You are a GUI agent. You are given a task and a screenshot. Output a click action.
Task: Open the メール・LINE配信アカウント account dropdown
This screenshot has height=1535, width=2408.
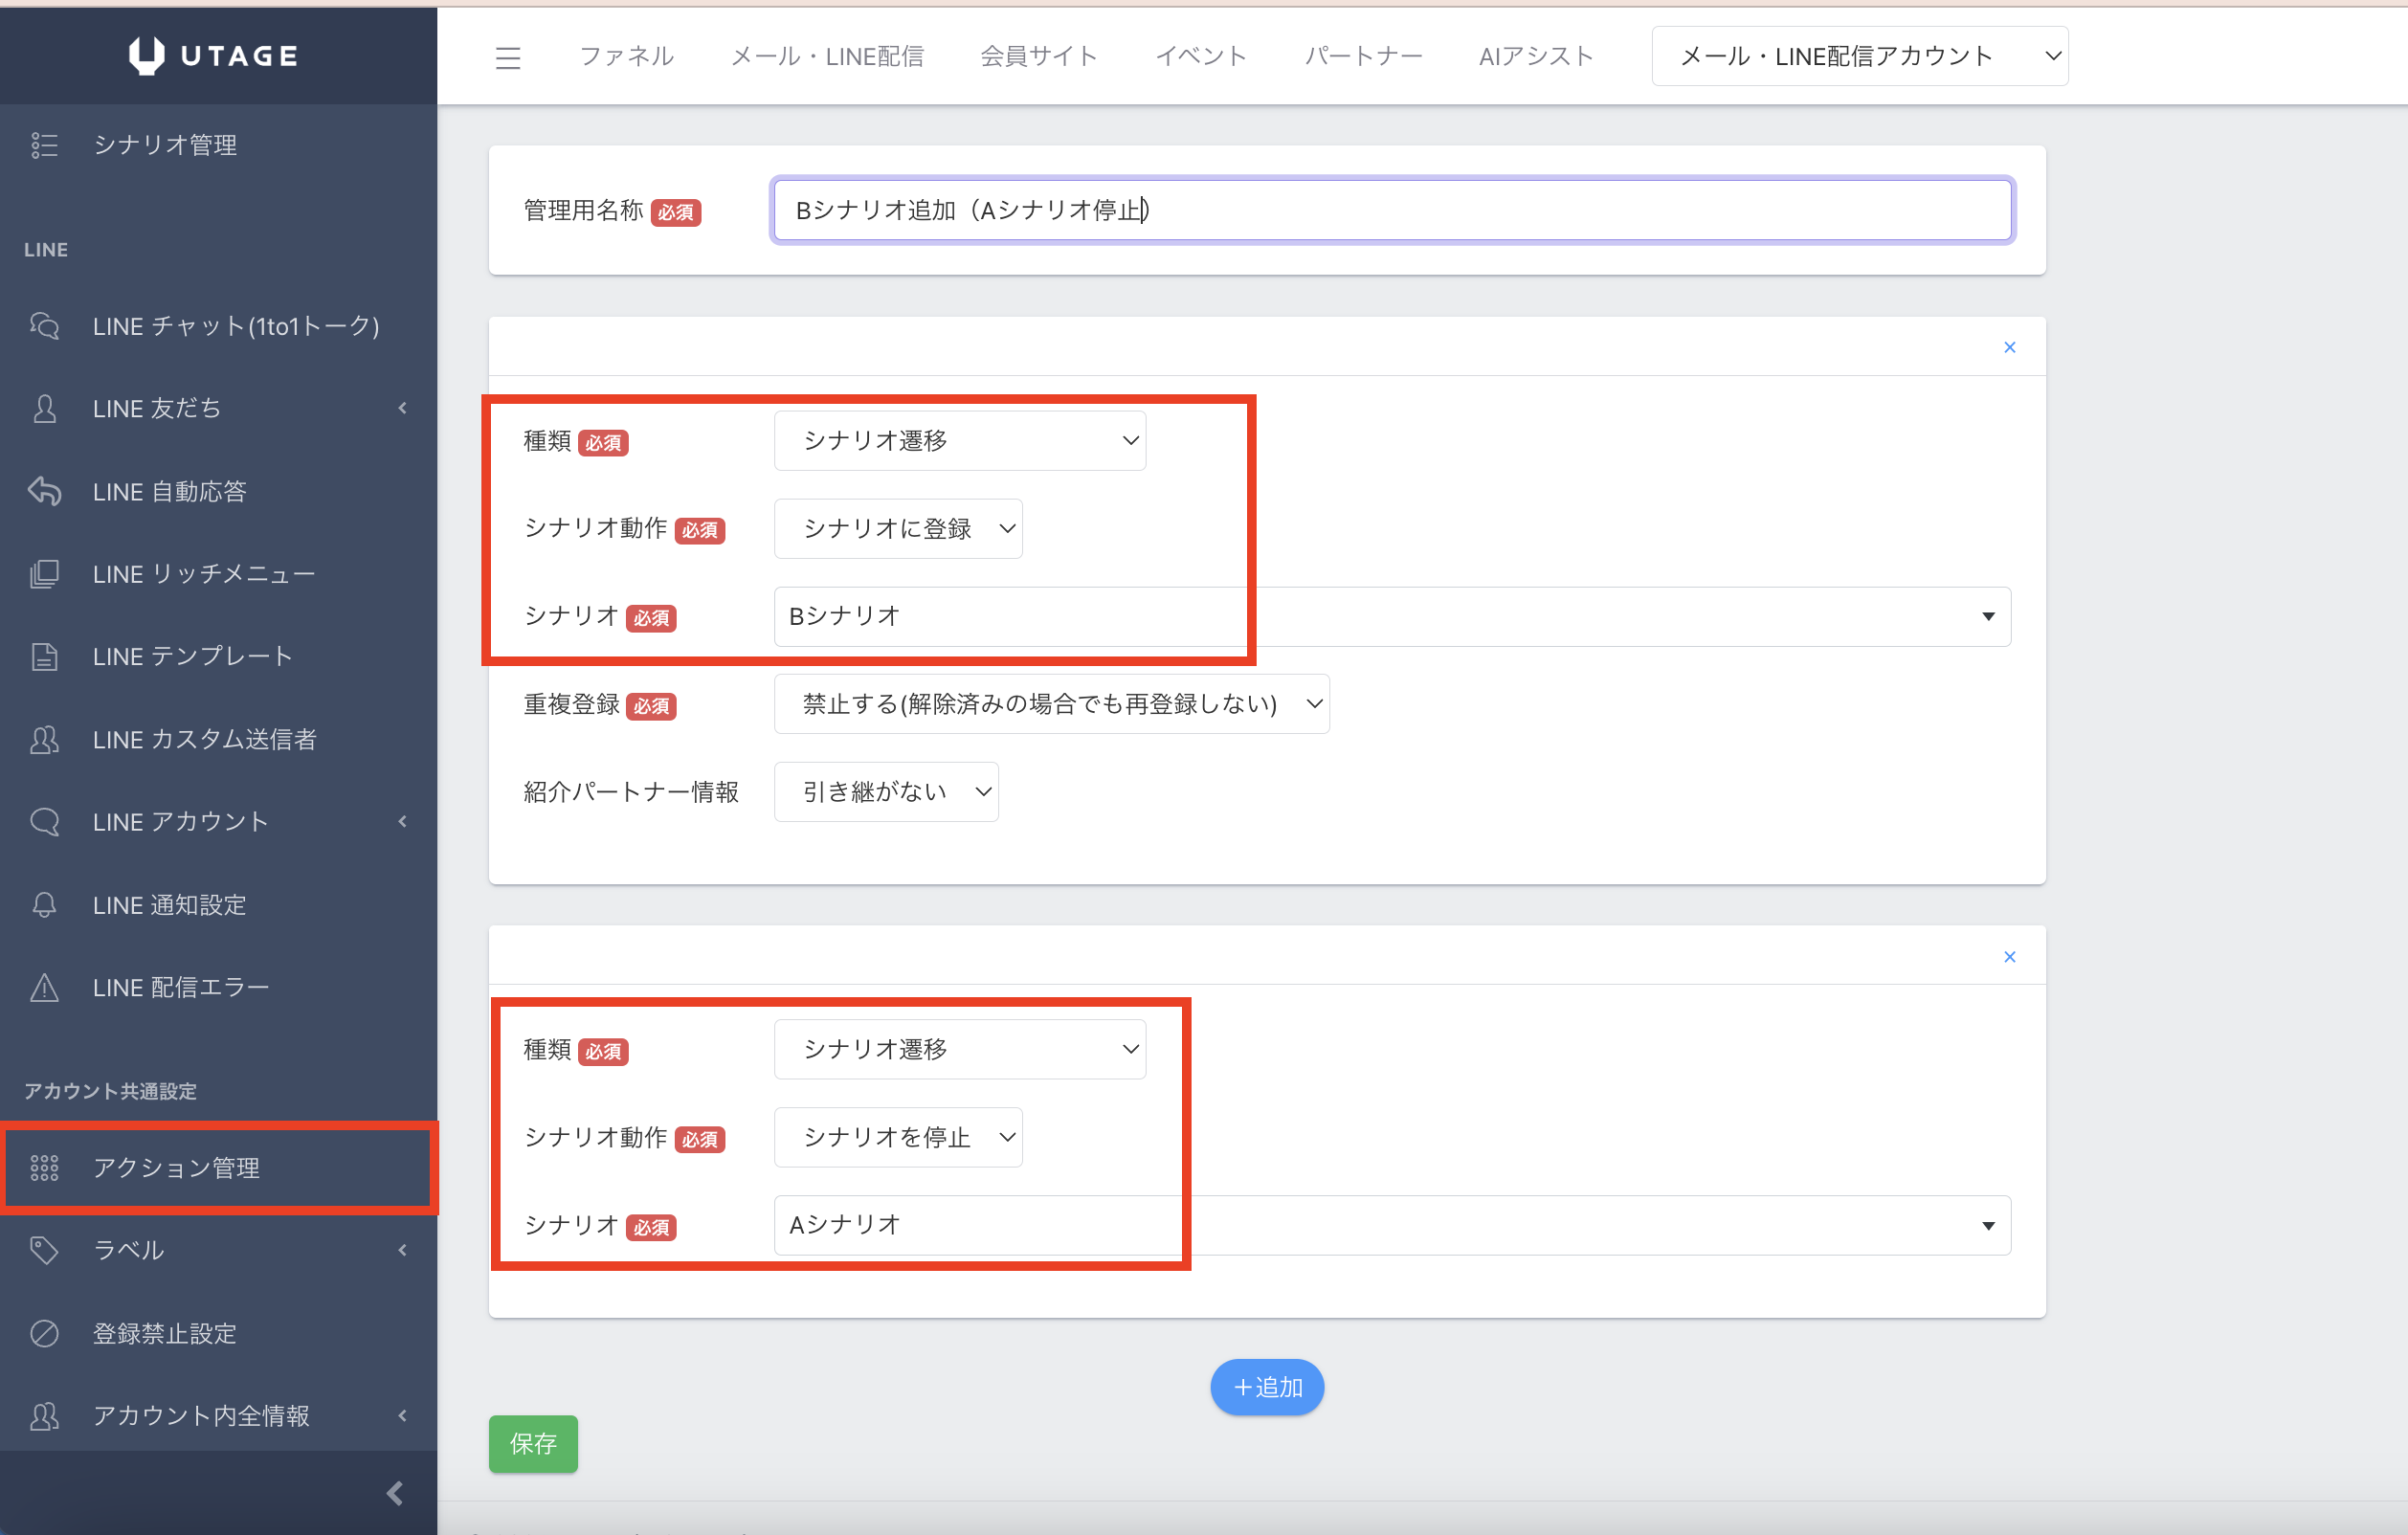1859,56
